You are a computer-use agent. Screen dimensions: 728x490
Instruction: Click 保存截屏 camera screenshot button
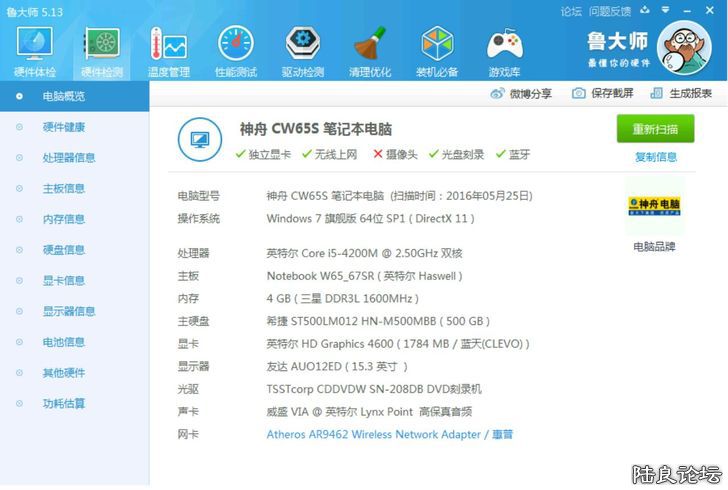coord(602,93)
